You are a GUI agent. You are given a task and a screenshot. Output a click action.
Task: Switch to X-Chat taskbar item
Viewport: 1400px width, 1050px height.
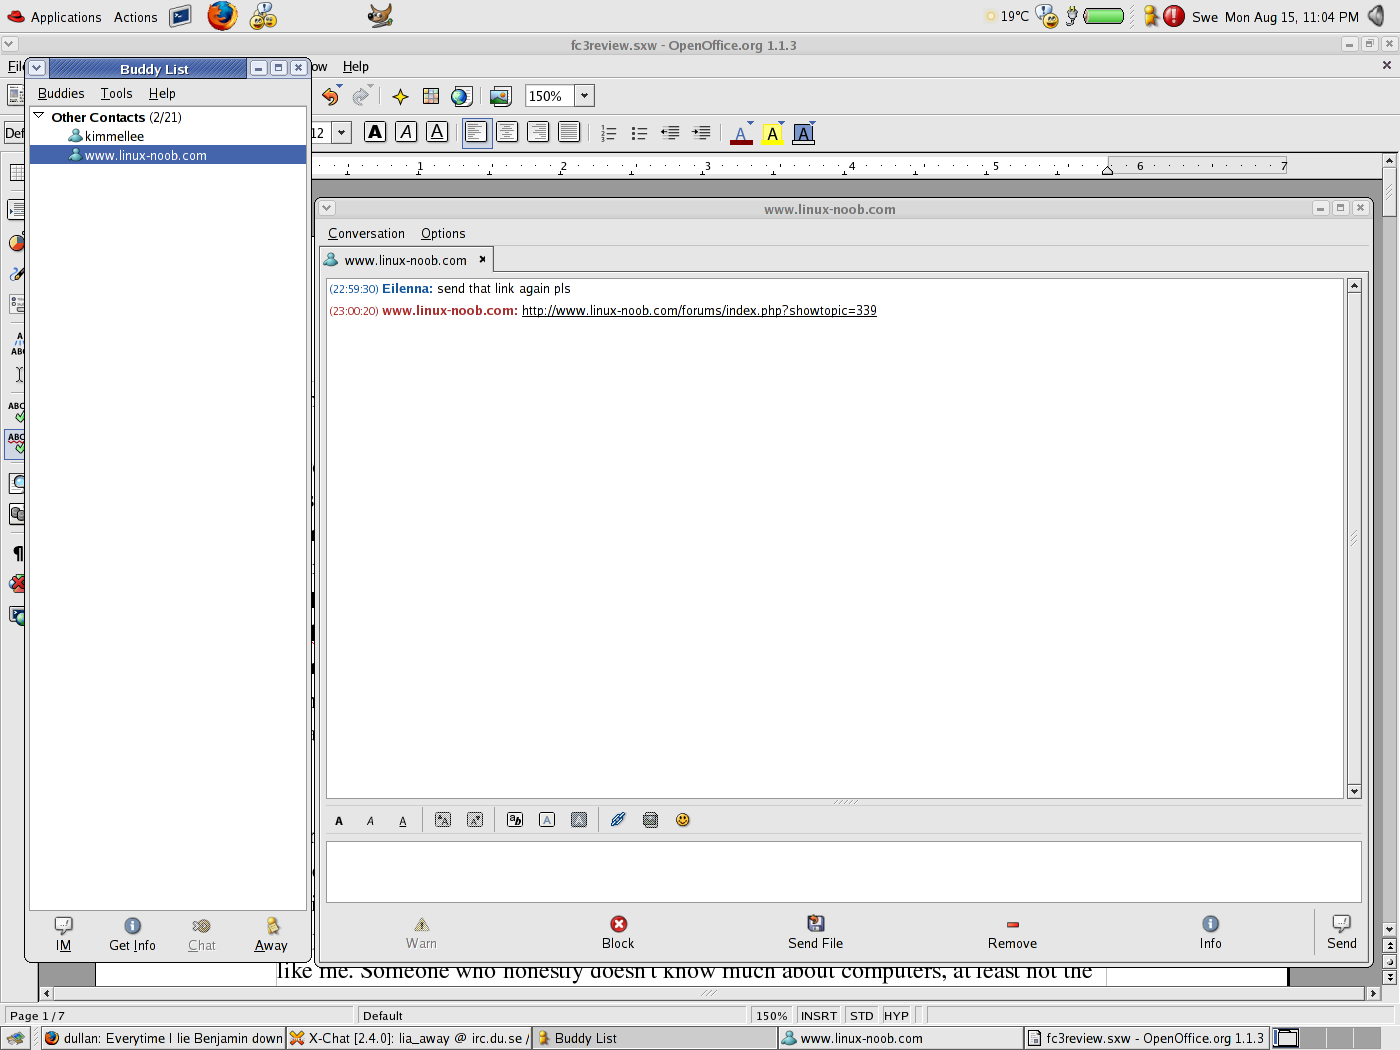pyautogui.click(x=409, y=1038)
